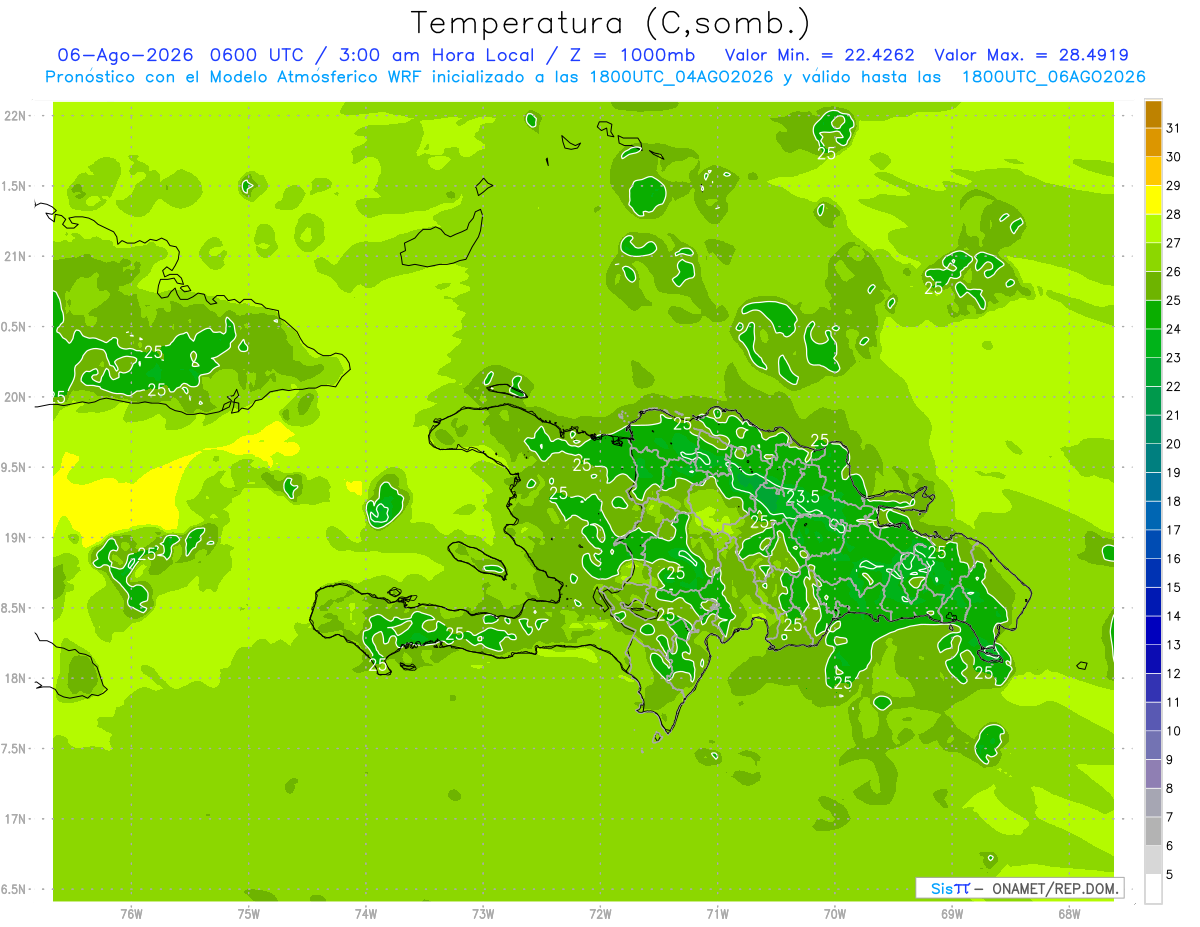The height and width of the screenshot is (927, 1200).
Task: Click the '20' color bar label
Action: pyautogui.click(x=1174, y=444)
